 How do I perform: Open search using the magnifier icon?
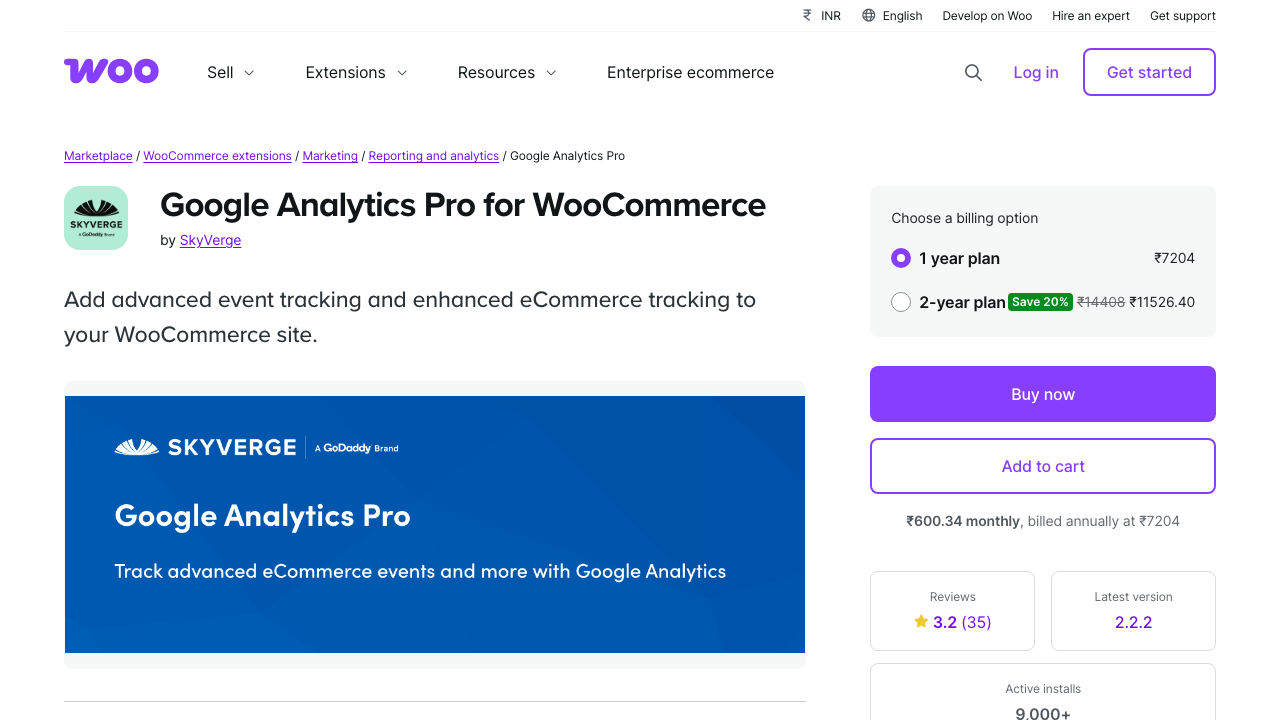[973, 72]
